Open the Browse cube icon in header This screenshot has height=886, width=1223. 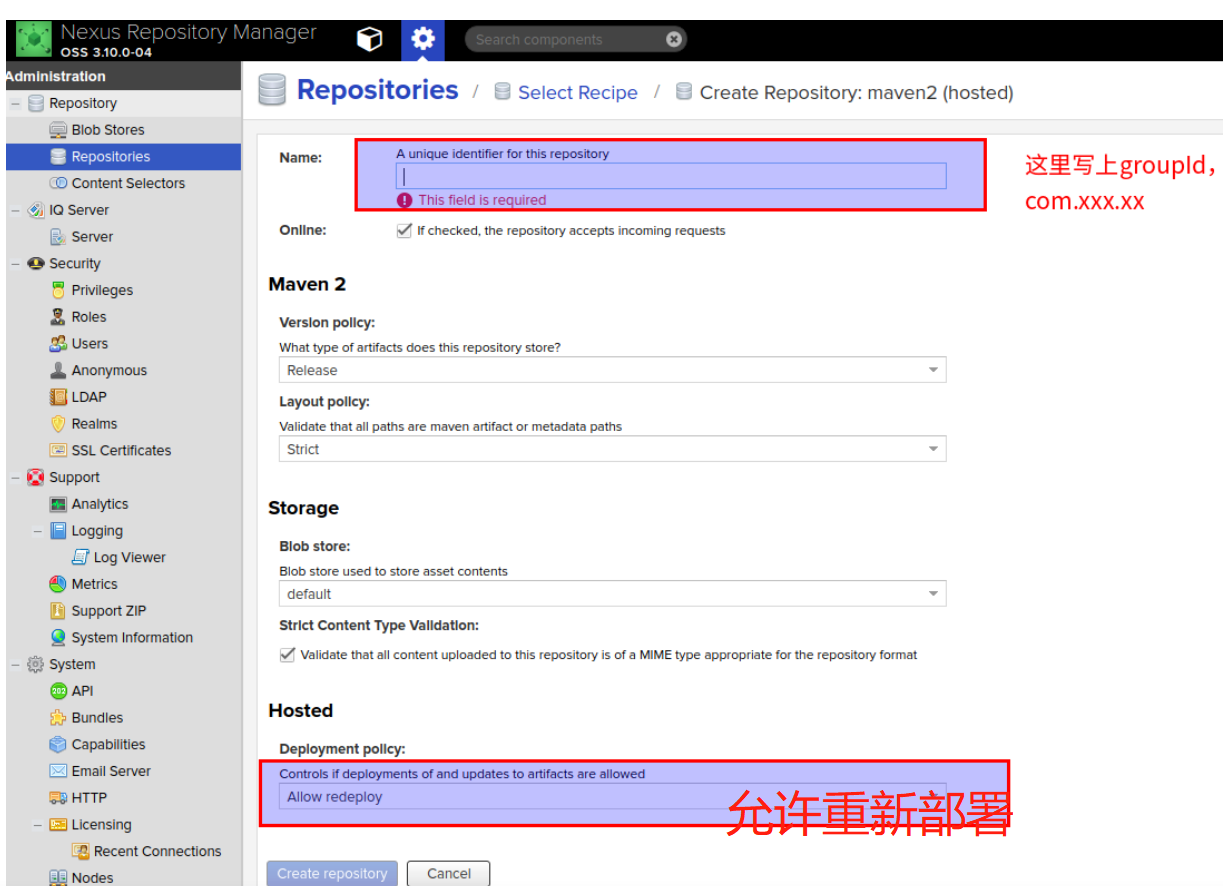coord(370,40)
